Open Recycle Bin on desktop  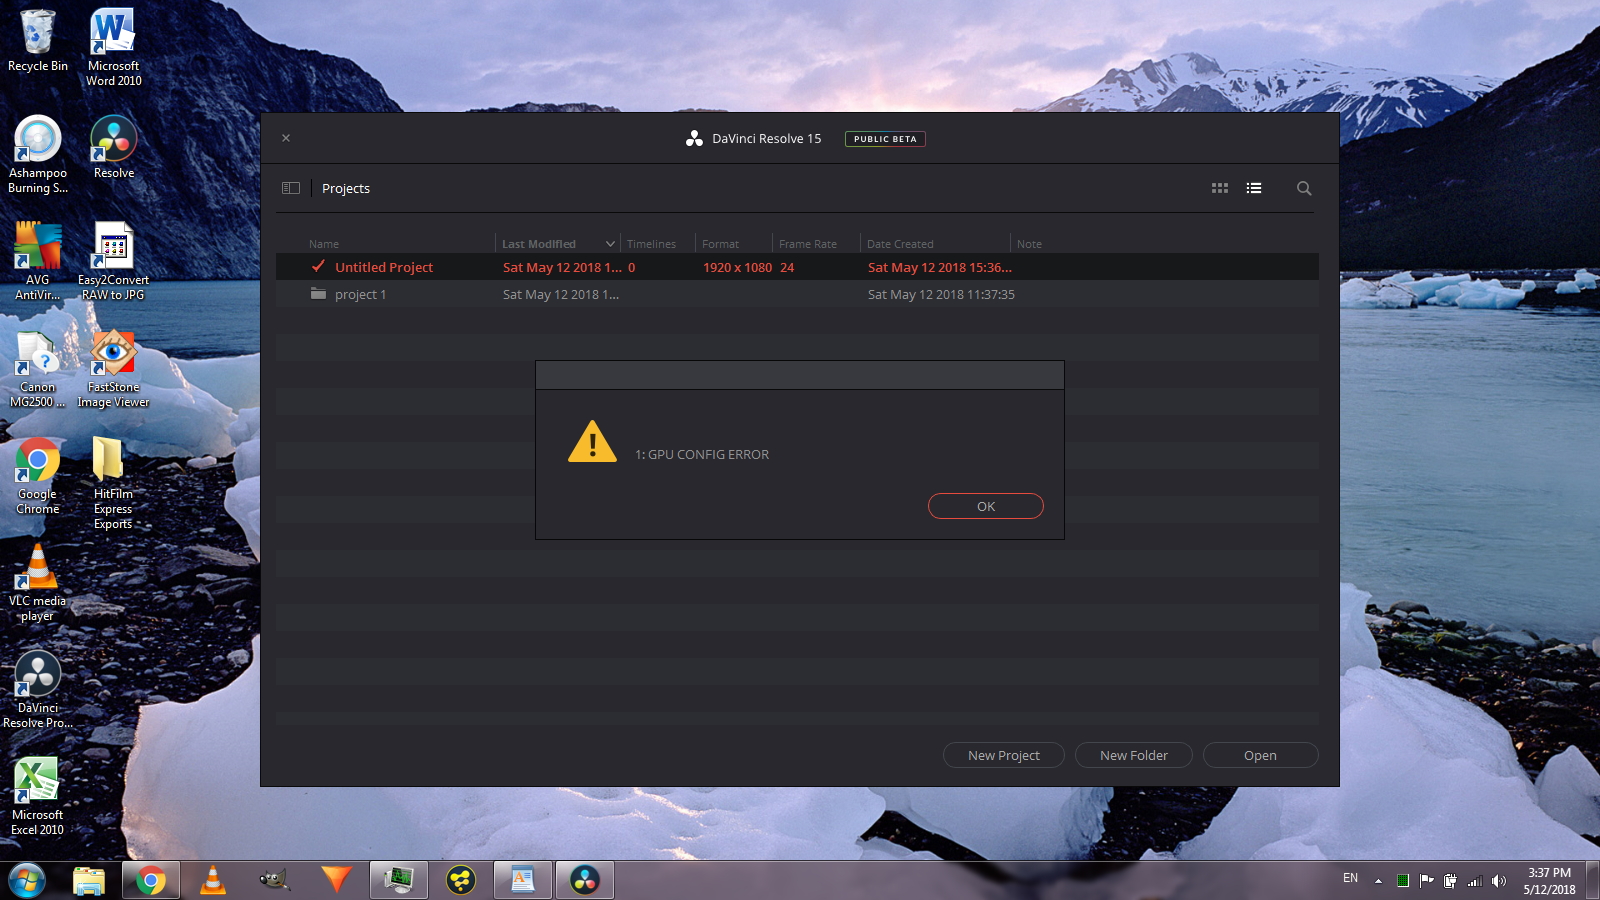38,41
